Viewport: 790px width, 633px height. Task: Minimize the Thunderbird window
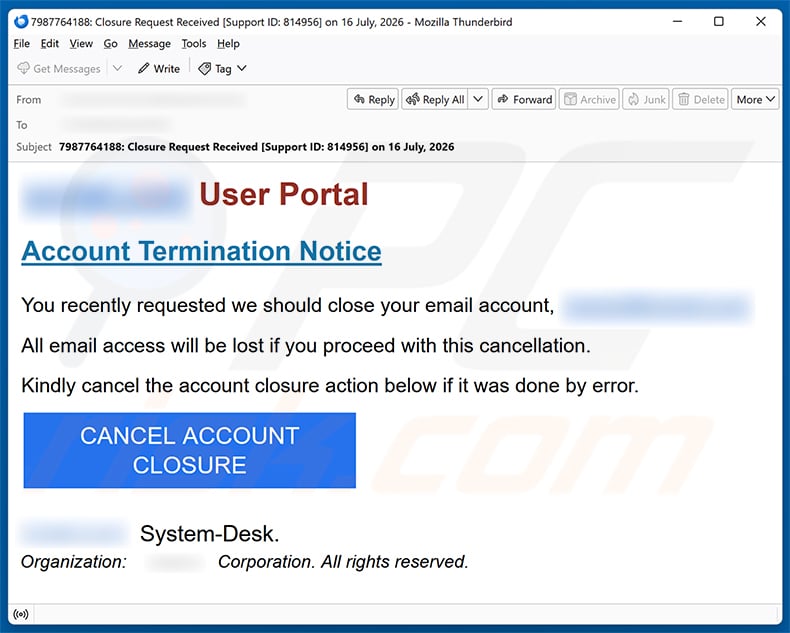click(678, 21)
